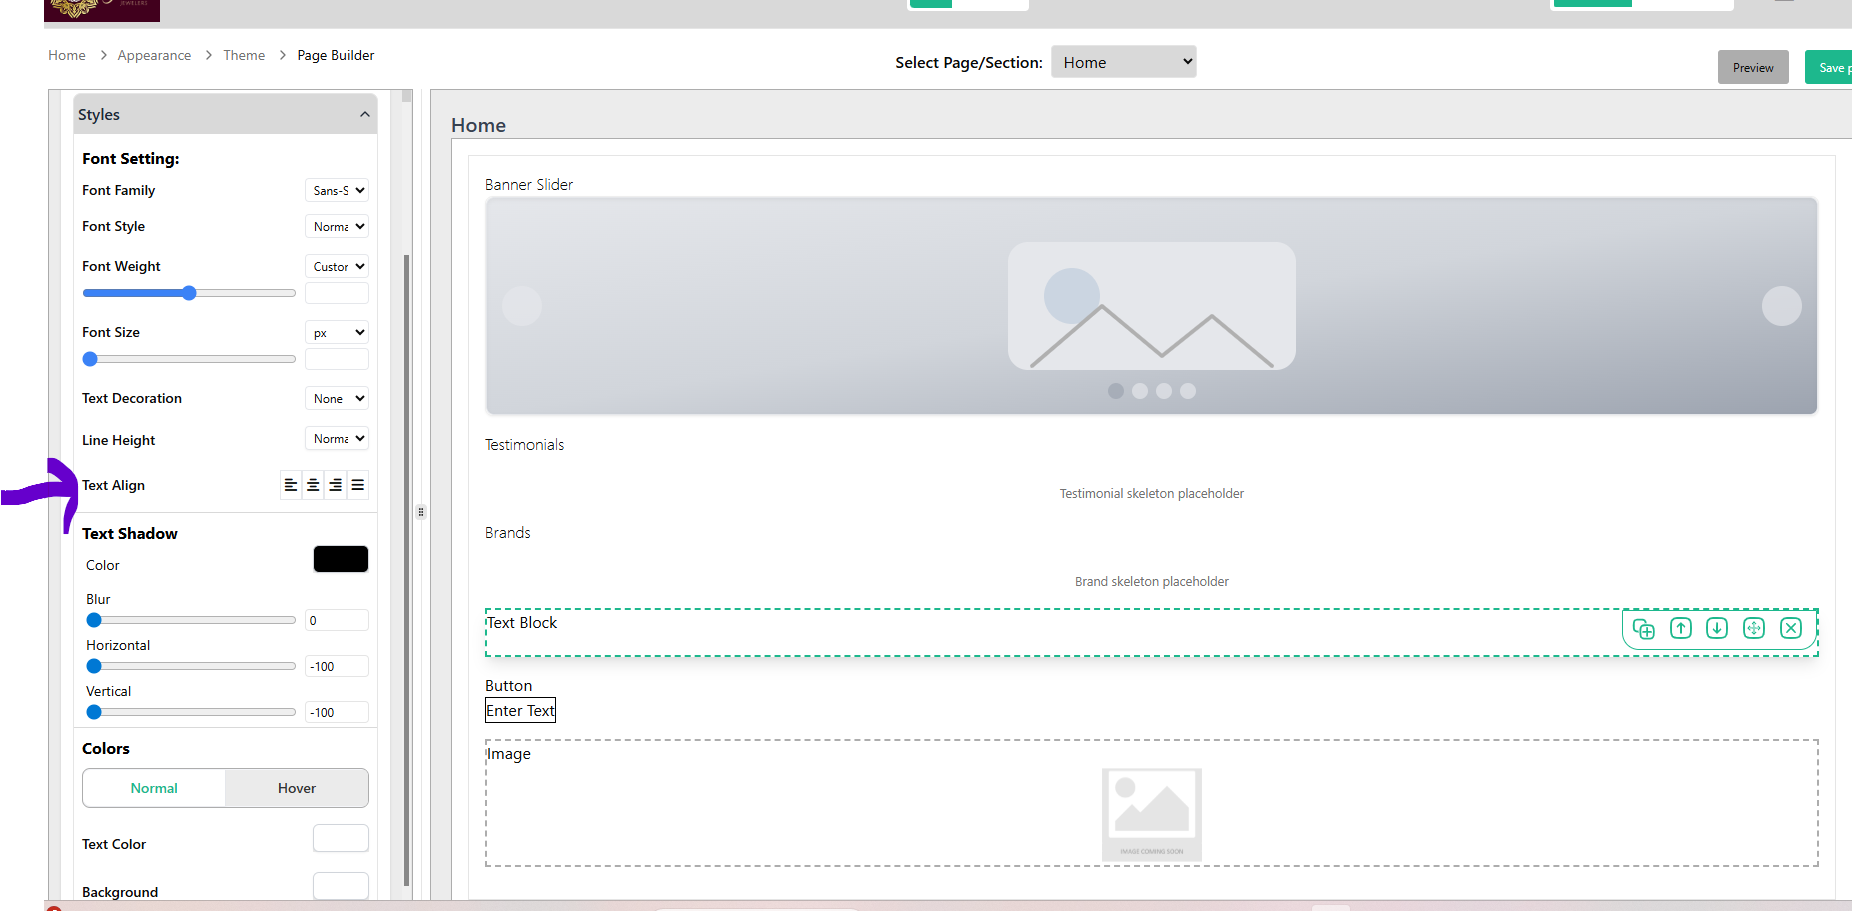
Task: Click the Testimonials section label
Action: [524, 444]
